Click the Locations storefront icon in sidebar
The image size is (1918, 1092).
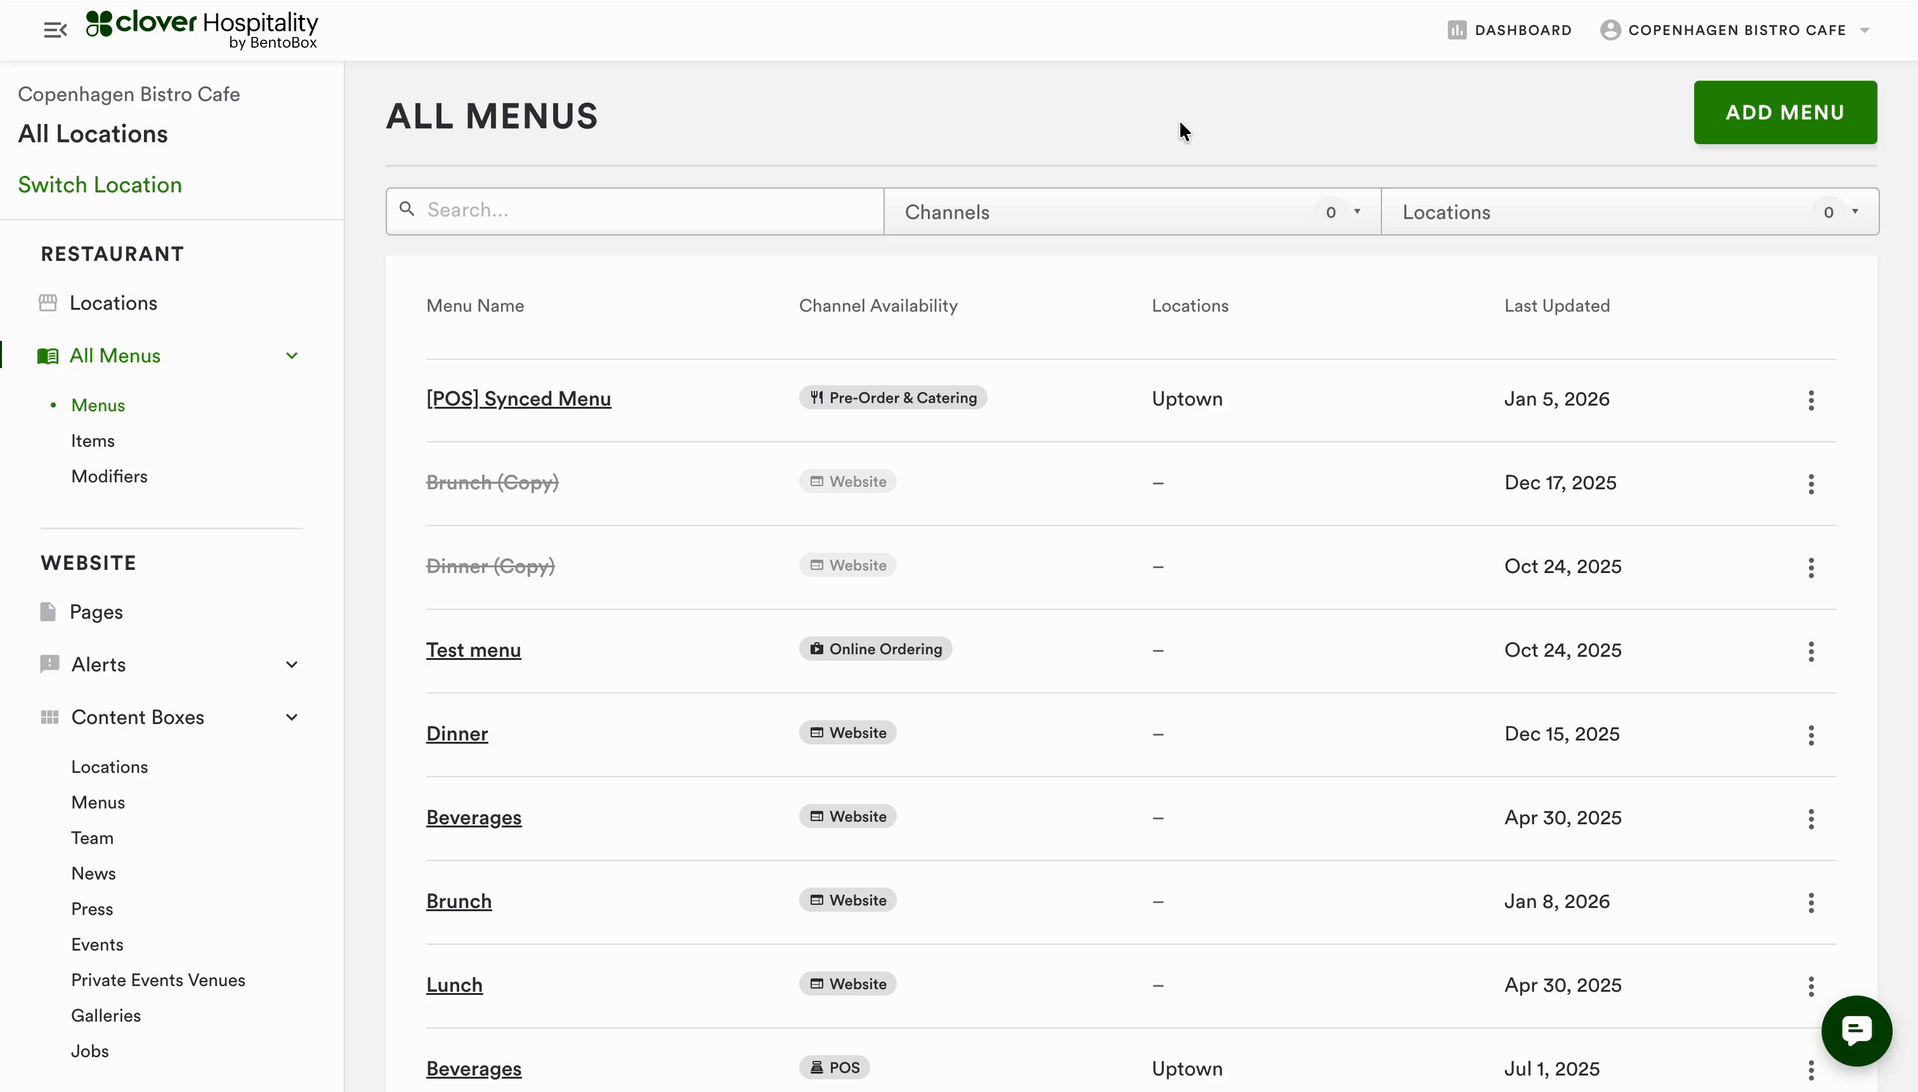48,303
